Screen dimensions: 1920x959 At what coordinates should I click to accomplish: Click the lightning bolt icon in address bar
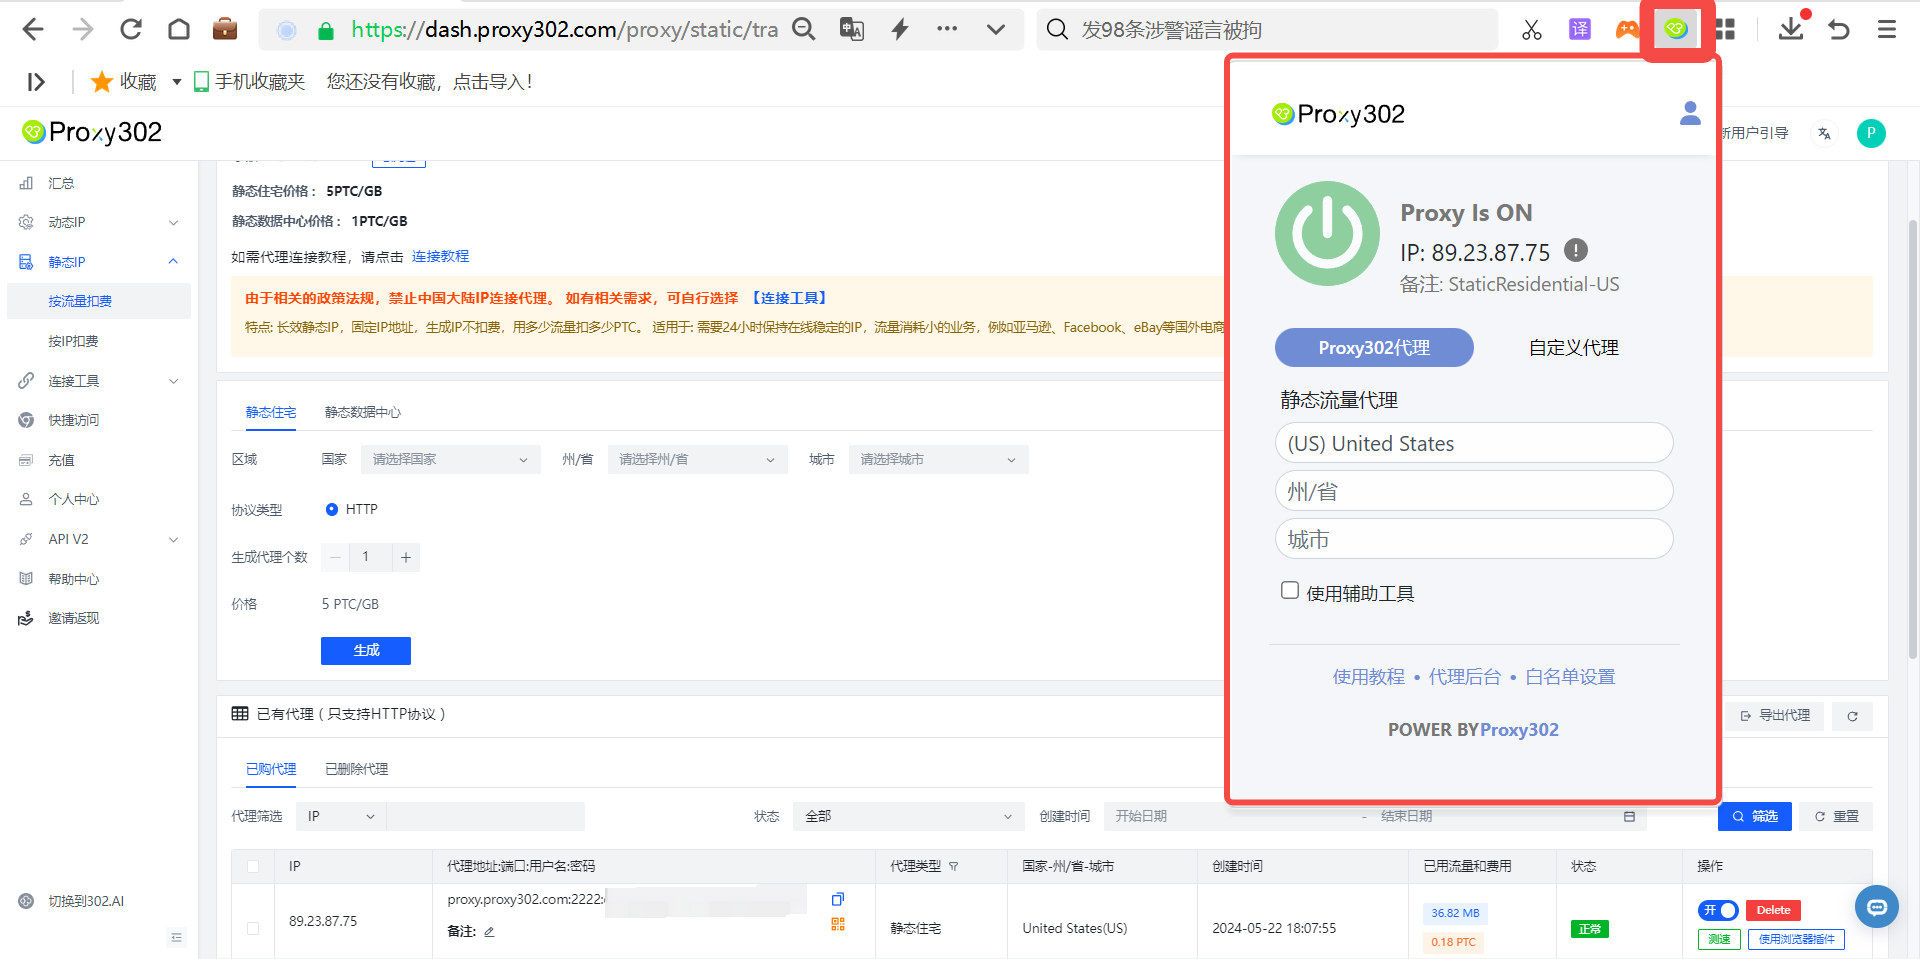coord(900,29)
